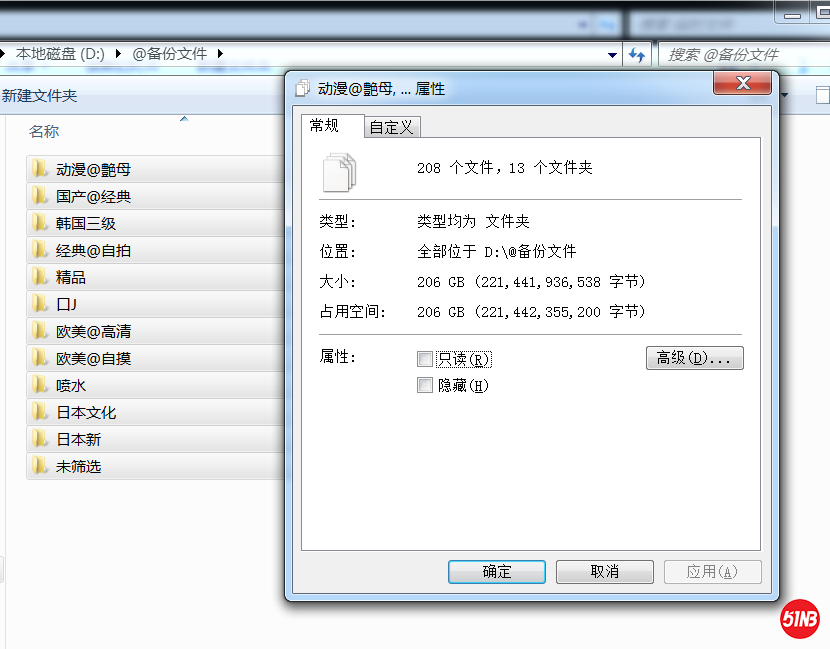Click the 本地磁盘 (D:) breadcrumb
Image resolution: width=830 pixels, height=649 pixels.
(60, 53)
